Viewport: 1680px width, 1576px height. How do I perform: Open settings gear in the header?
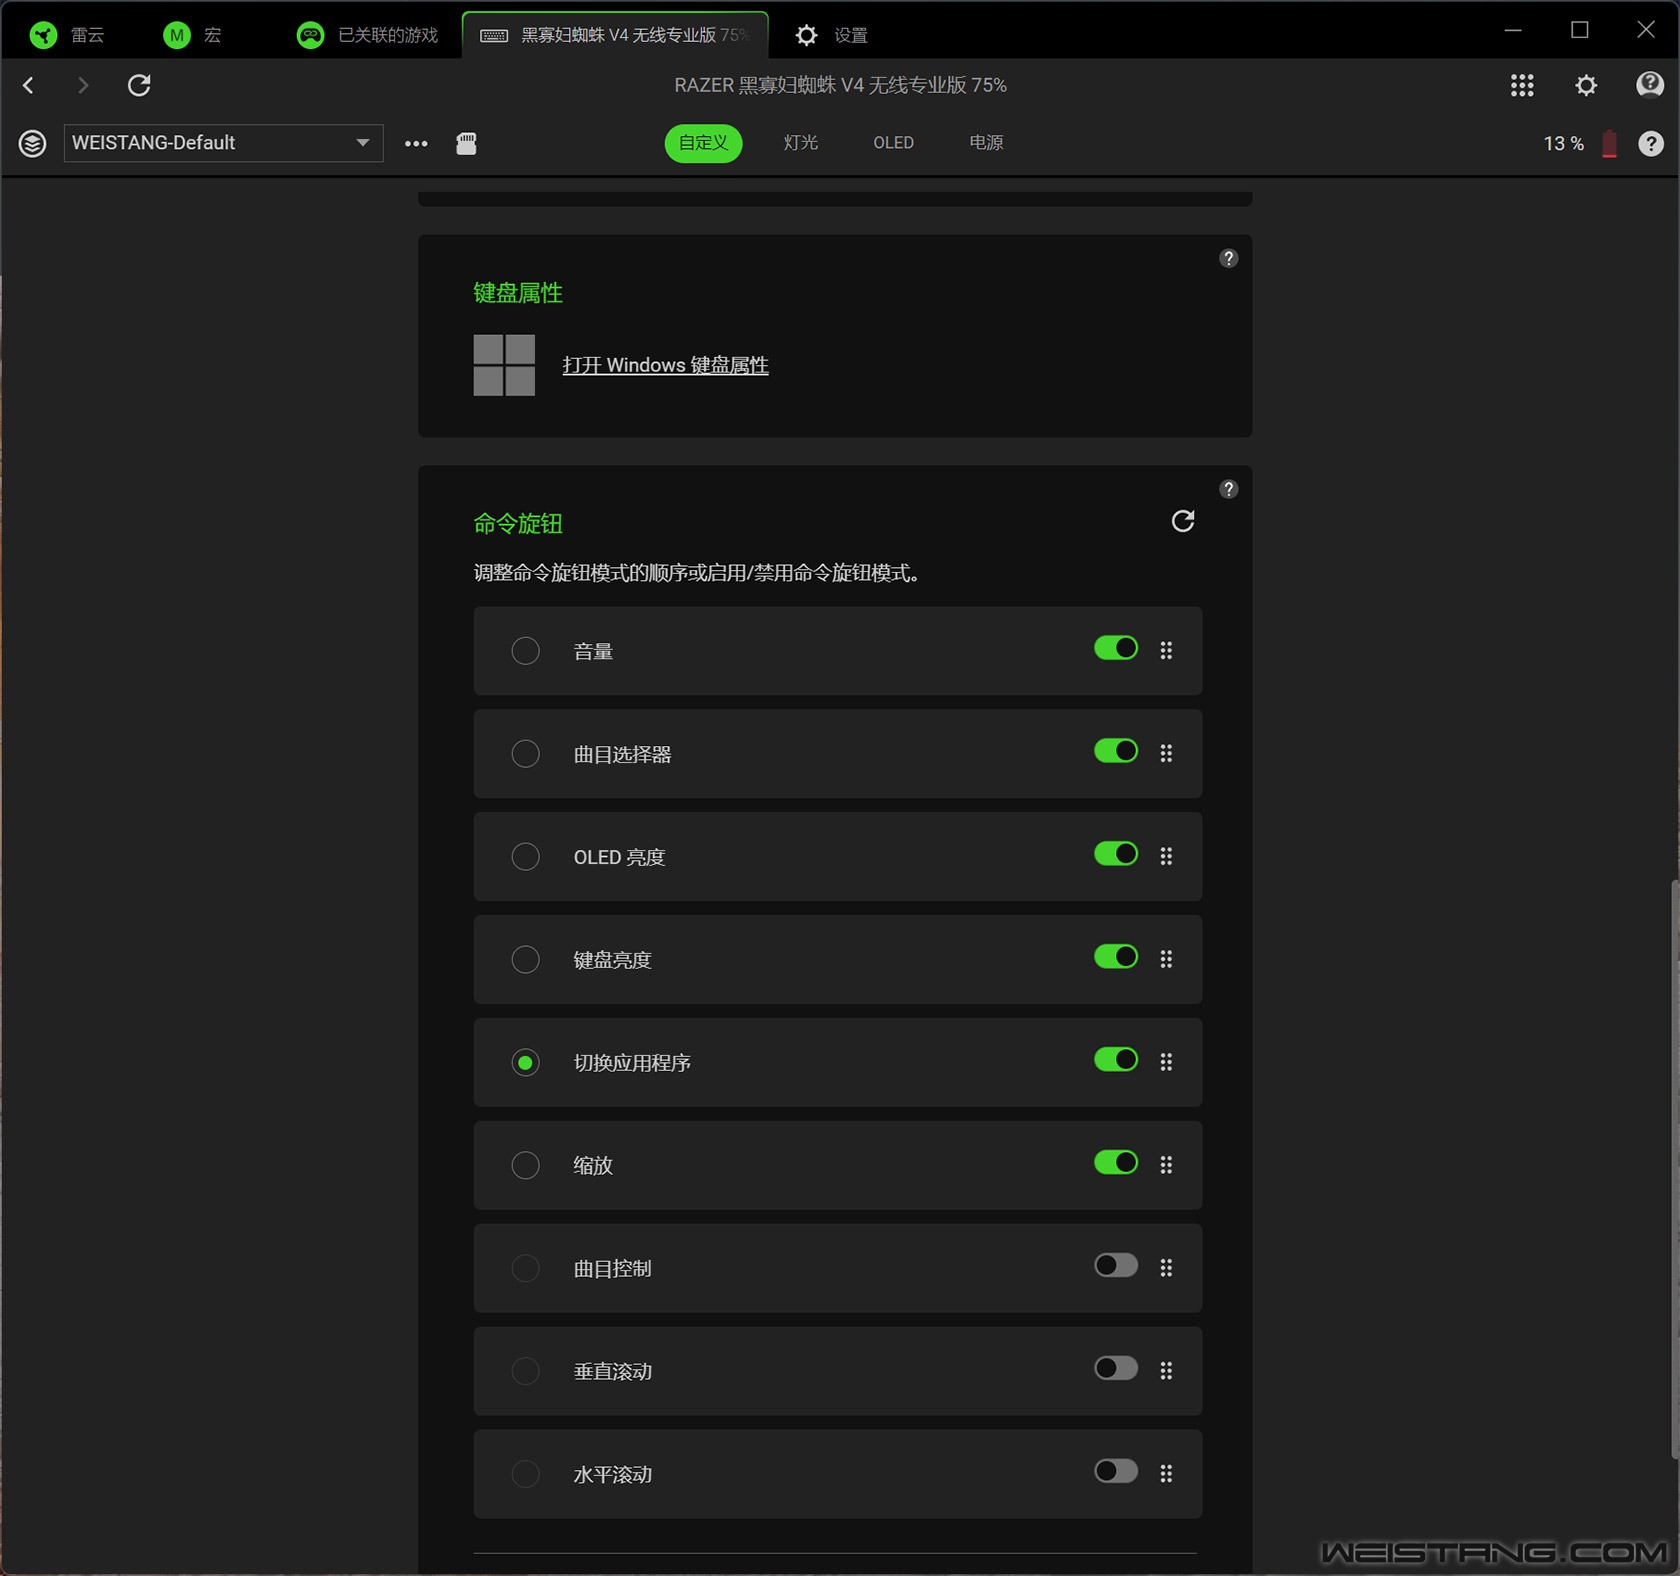pos(1586,85)
